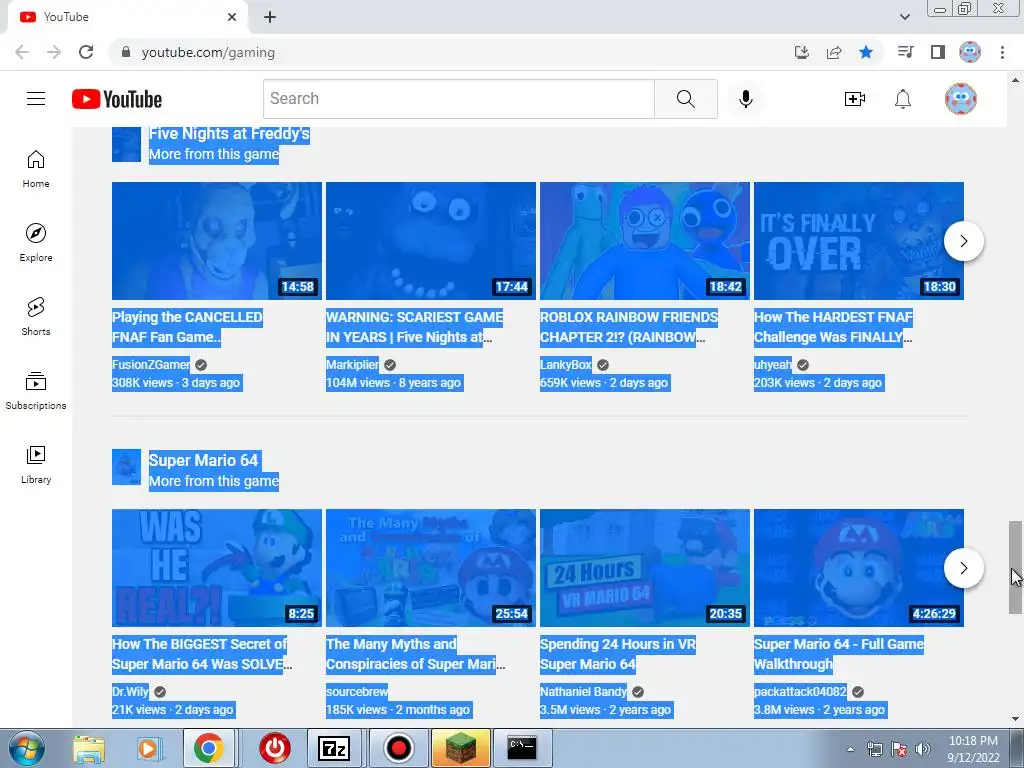The image size is (1024, 768).
Task: Click the browser forward arrow
Action: (54, 52)
